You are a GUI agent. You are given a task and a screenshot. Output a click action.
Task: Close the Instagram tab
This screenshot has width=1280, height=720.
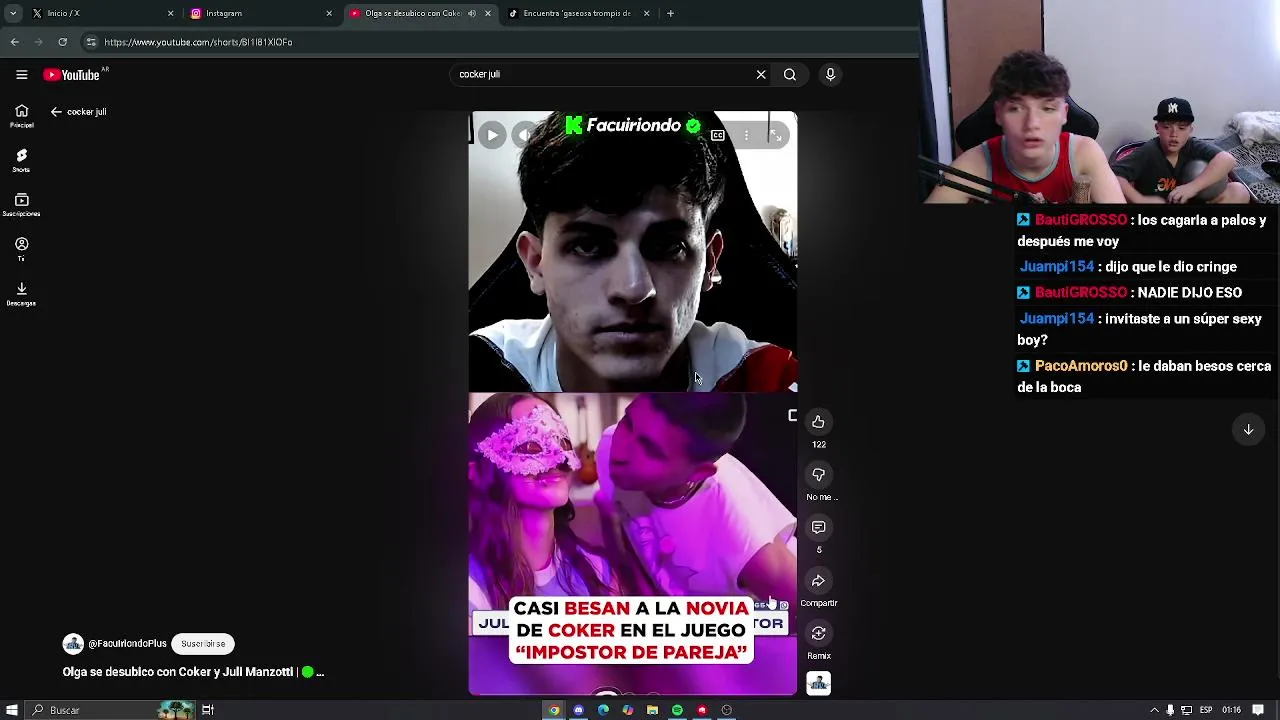coord(329,13)
